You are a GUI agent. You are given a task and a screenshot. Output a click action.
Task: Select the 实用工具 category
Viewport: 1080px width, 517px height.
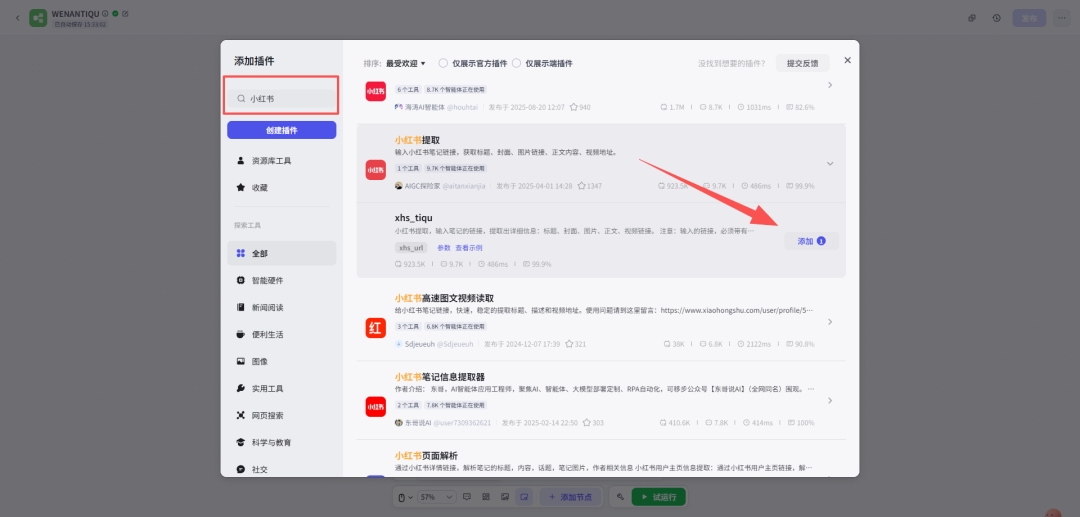tap(282, 388)
